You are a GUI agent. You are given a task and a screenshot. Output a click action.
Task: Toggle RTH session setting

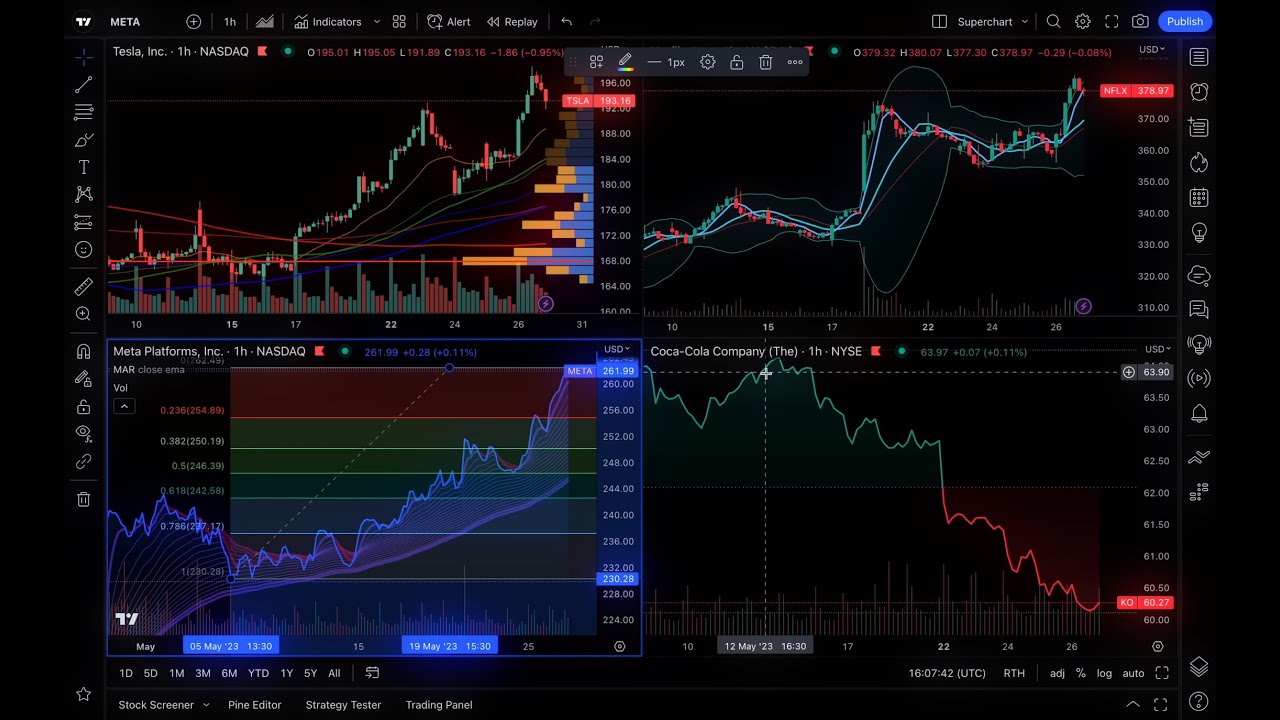click(x=1014, y=673)
